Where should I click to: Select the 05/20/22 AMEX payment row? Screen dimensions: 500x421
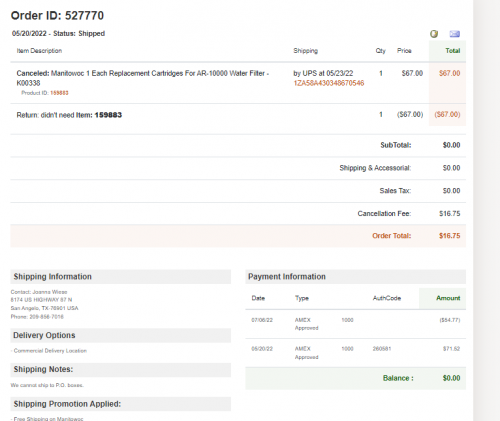click(356, 353)
